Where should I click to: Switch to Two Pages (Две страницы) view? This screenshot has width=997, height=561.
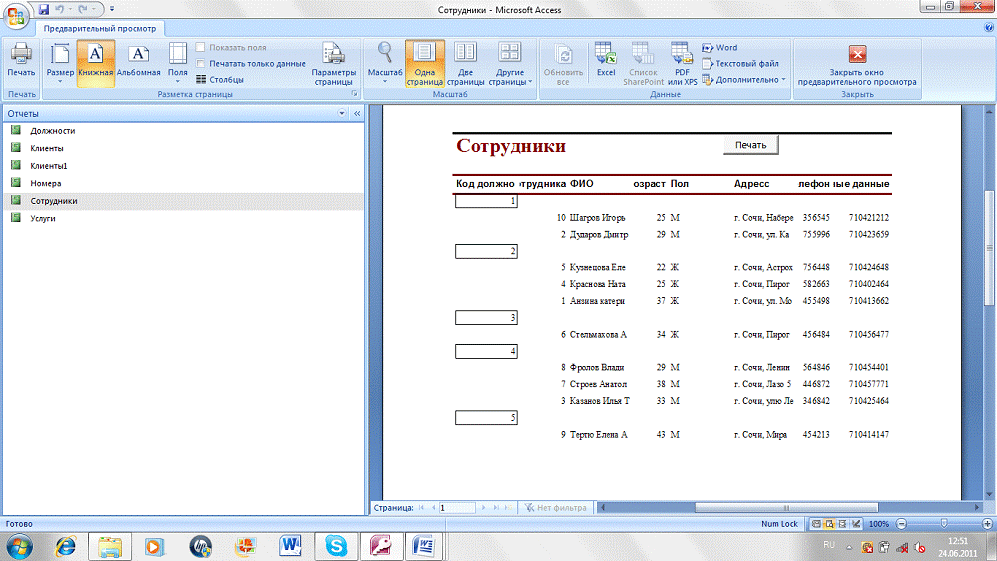click(465, 62)
